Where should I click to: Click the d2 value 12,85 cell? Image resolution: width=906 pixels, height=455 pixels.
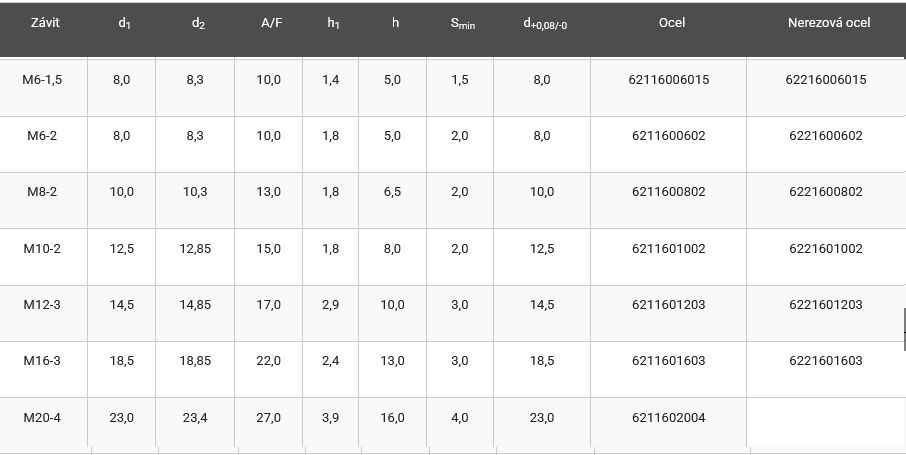click(x=195, y=249)
